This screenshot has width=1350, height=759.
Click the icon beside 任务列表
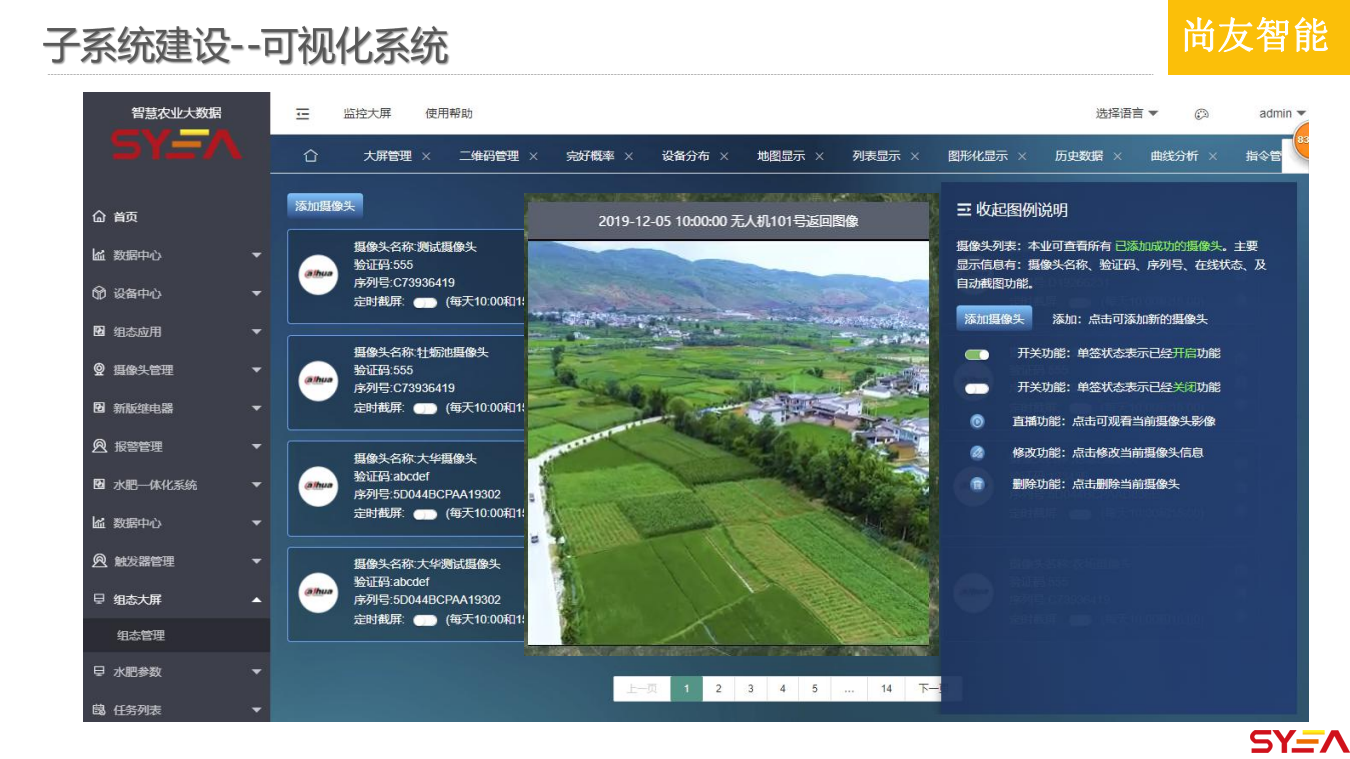[x=99, y=710]
